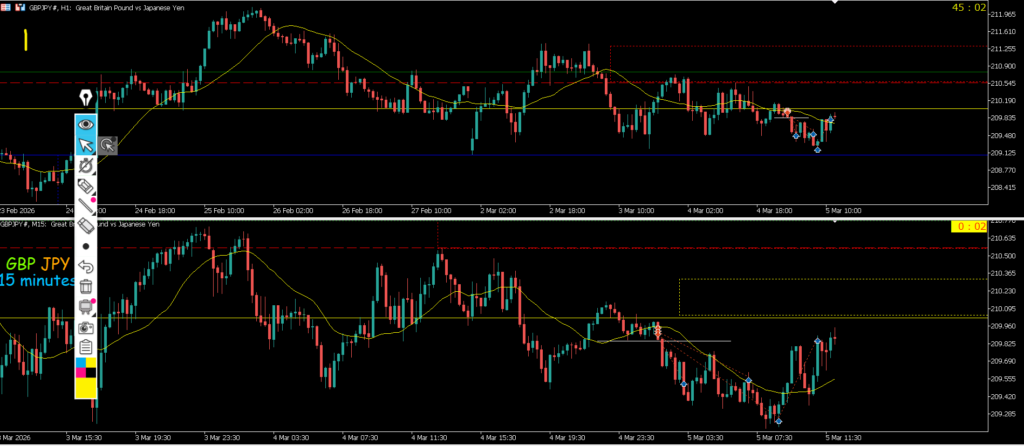The image size is (1024, 446).
Task: Click the trash can to clear drawings
Action: coord(86,287)
